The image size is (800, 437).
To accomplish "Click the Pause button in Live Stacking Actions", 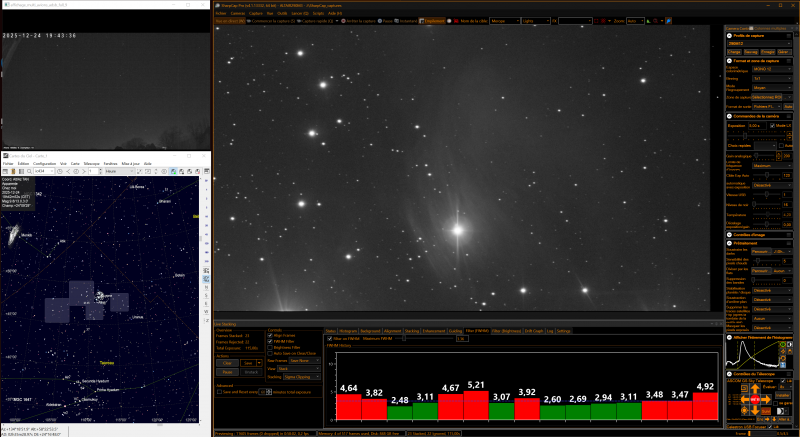I will [x=228, y=372].
